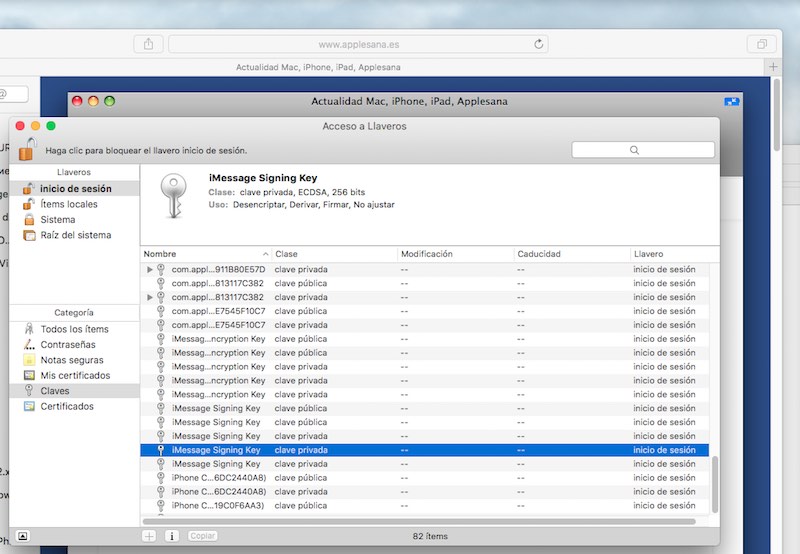Screen dimensions: 800x554
Task: Reload the page in Safari
Action: pos(539,44)
